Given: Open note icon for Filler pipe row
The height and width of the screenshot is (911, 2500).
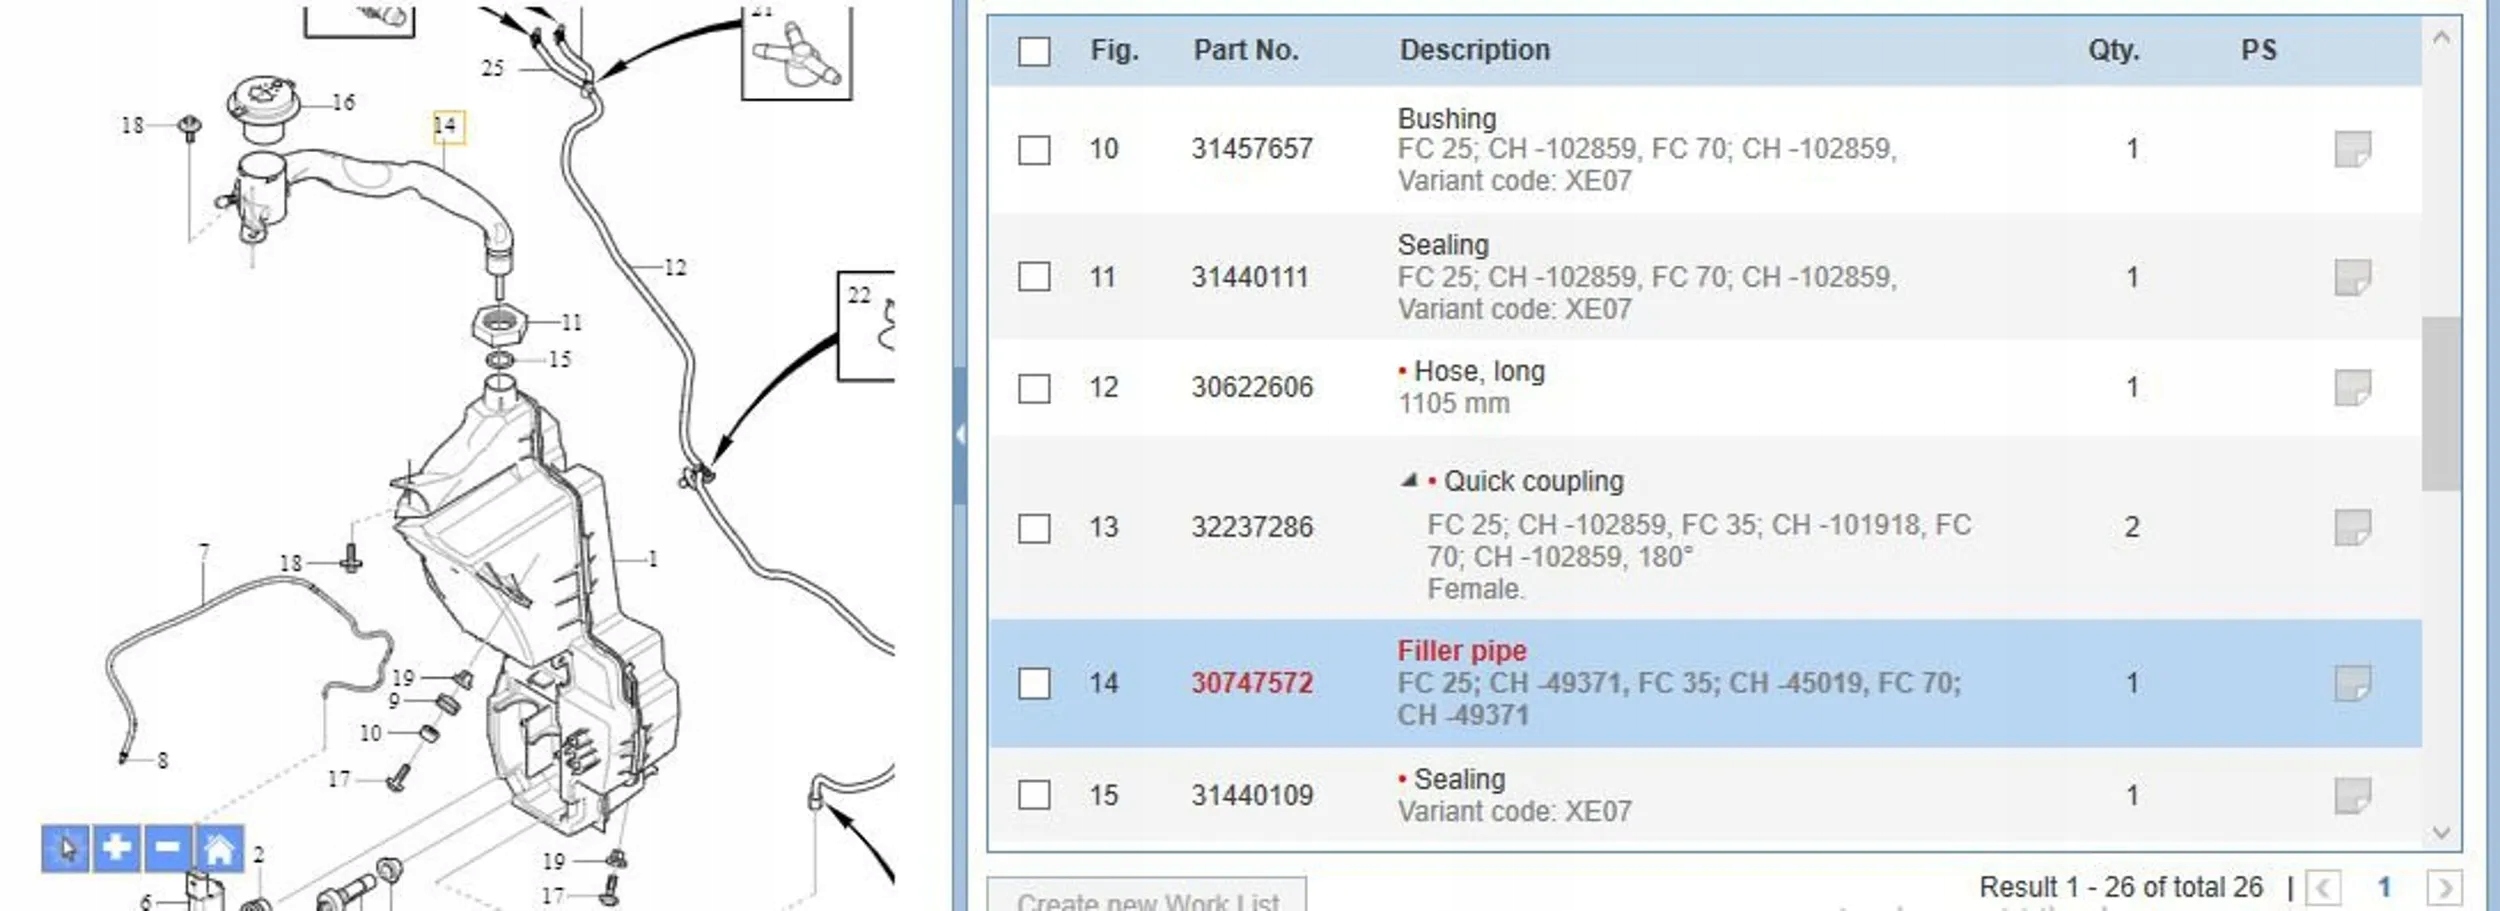Looking at the screenshot, I should pyautogui.click(x=2352, y=683).
